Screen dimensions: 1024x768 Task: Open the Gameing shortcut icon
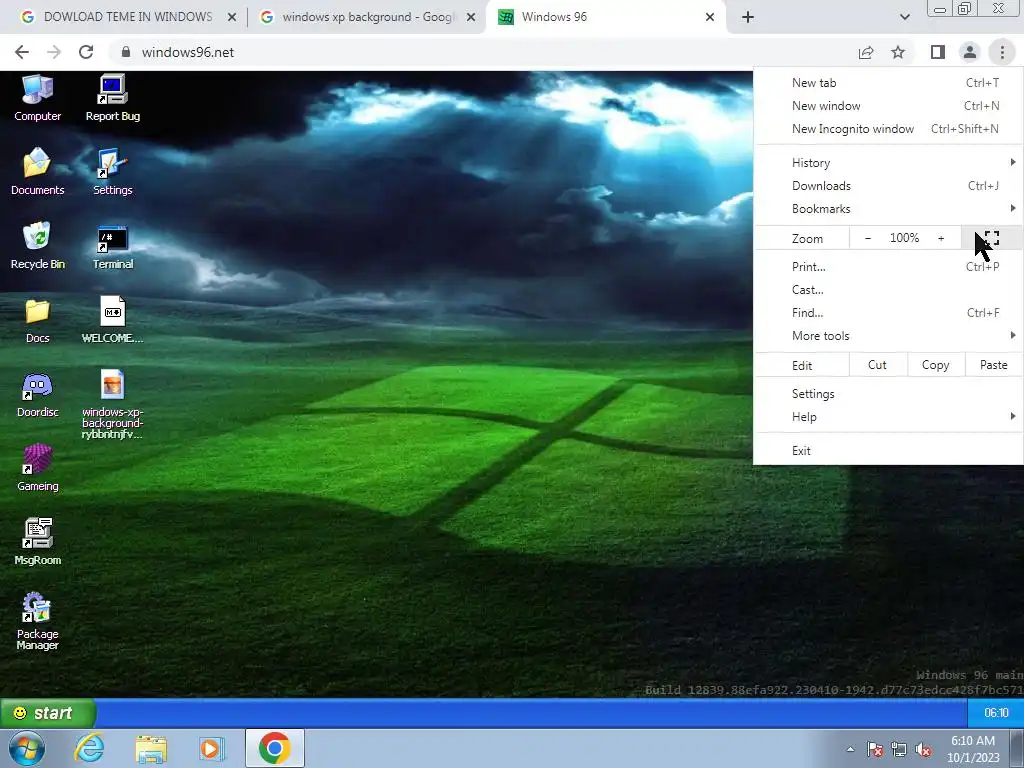pyautogui.click(x=37, y=468)
